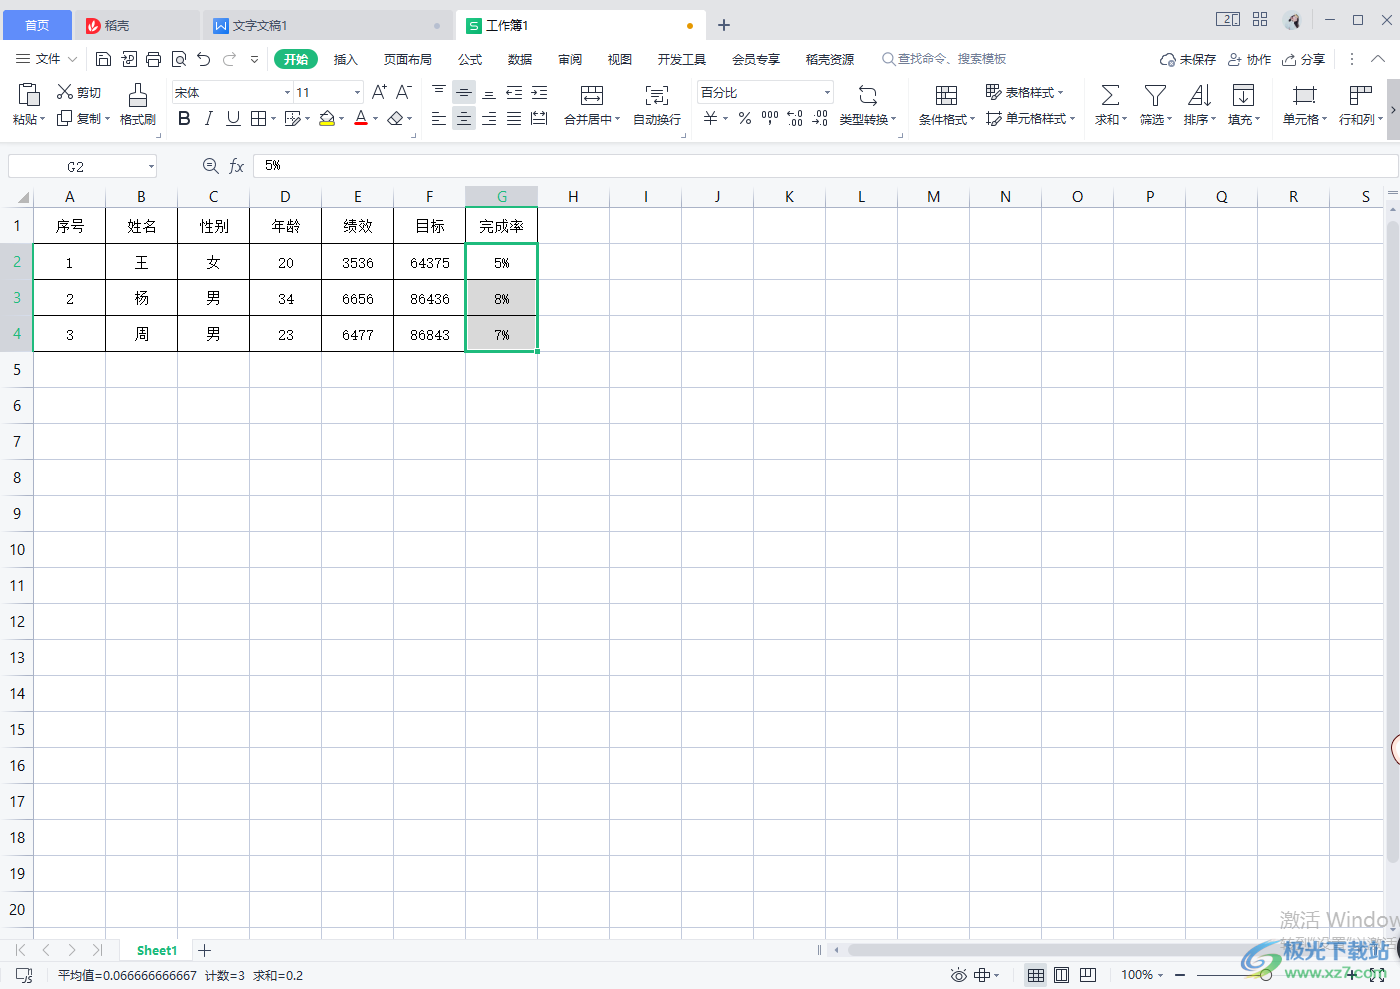The height and width of the screenshot is (989, 1400).
Task: Align text left
Action: click(x=439, y=119)
